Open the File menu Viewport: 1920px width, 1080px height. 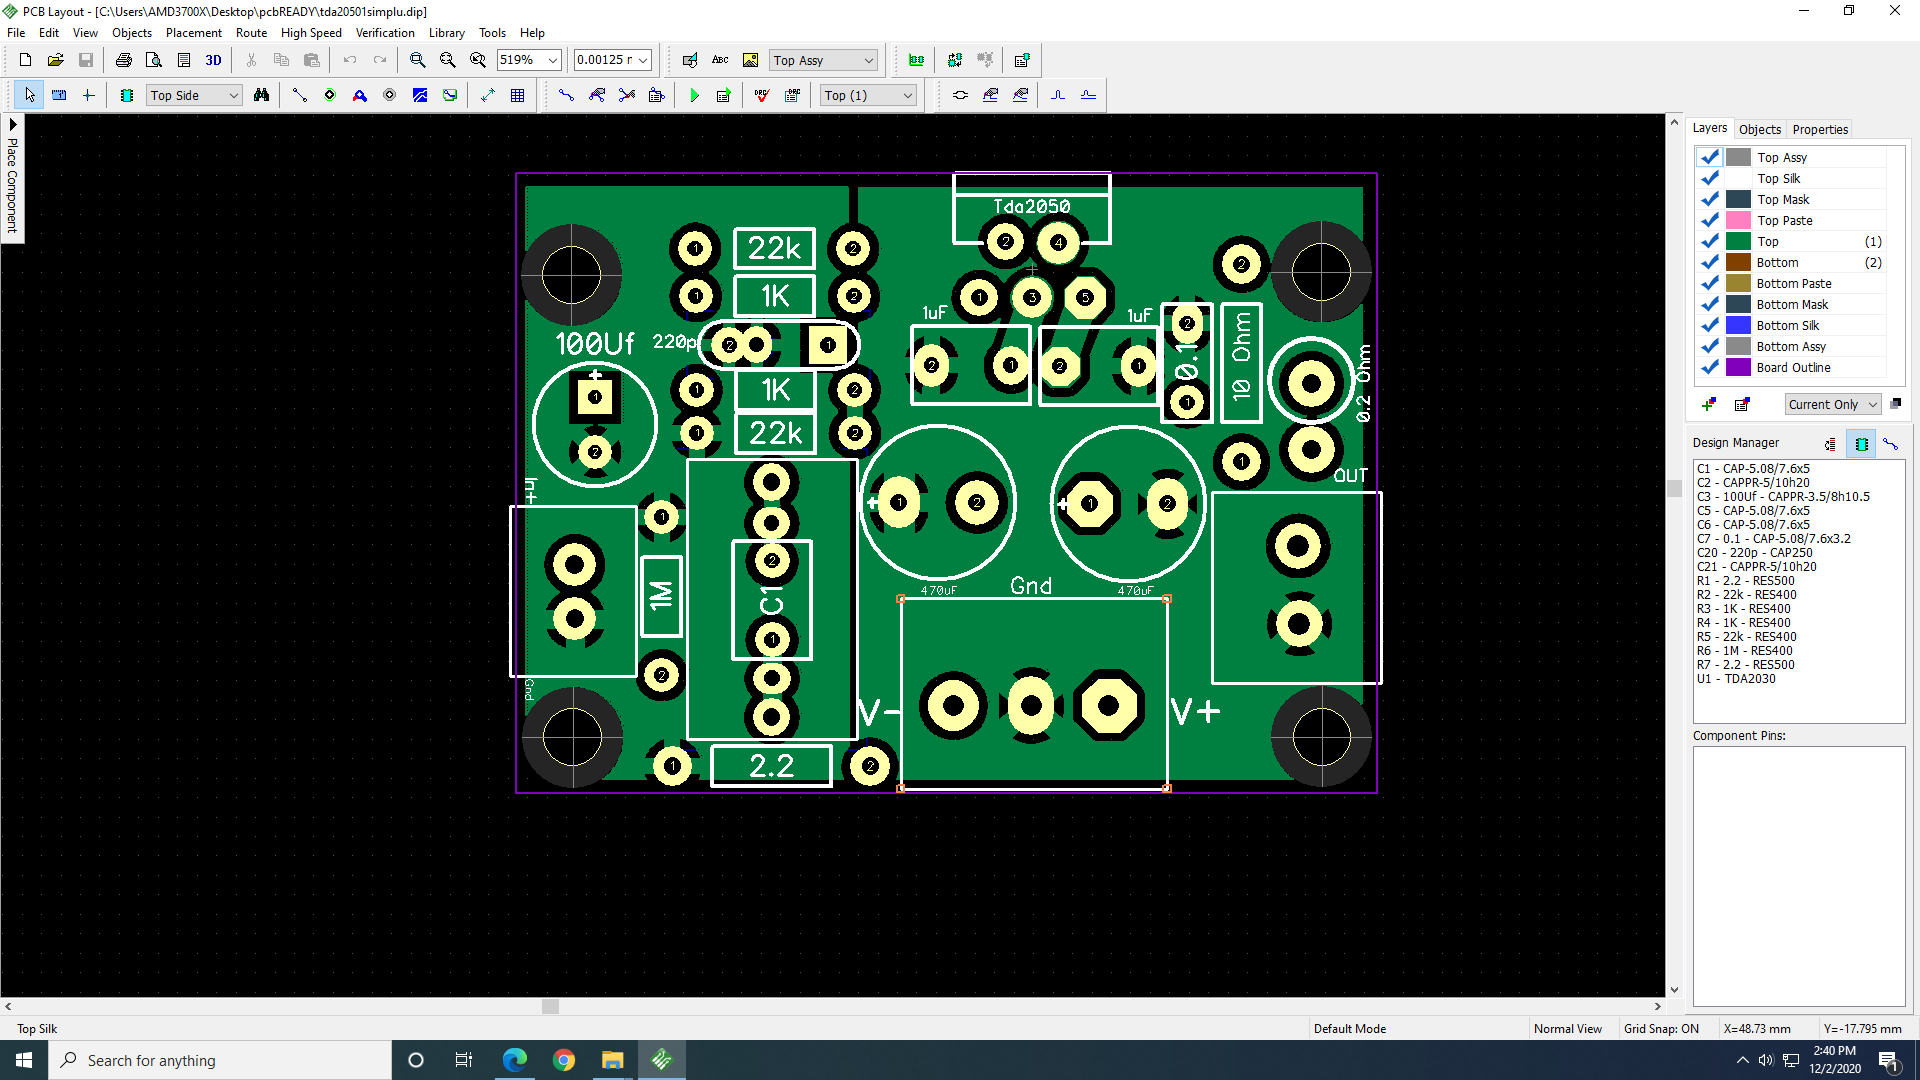pos(16,33)
